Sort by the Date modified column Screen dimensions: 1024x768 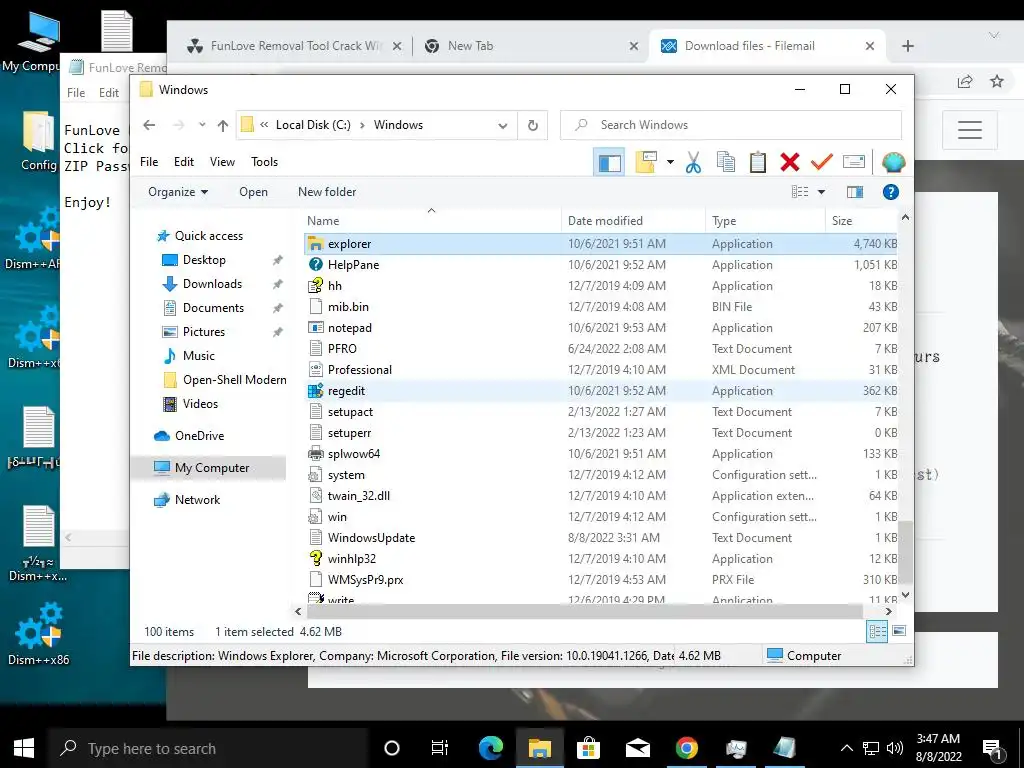tap(633, 221)
